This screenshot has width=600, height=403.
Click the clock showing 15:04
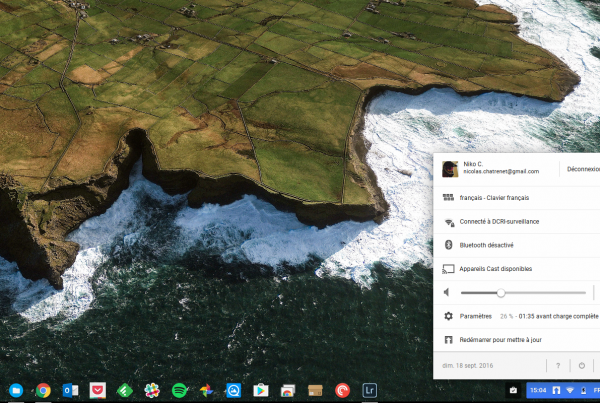[x=538, y=390]
